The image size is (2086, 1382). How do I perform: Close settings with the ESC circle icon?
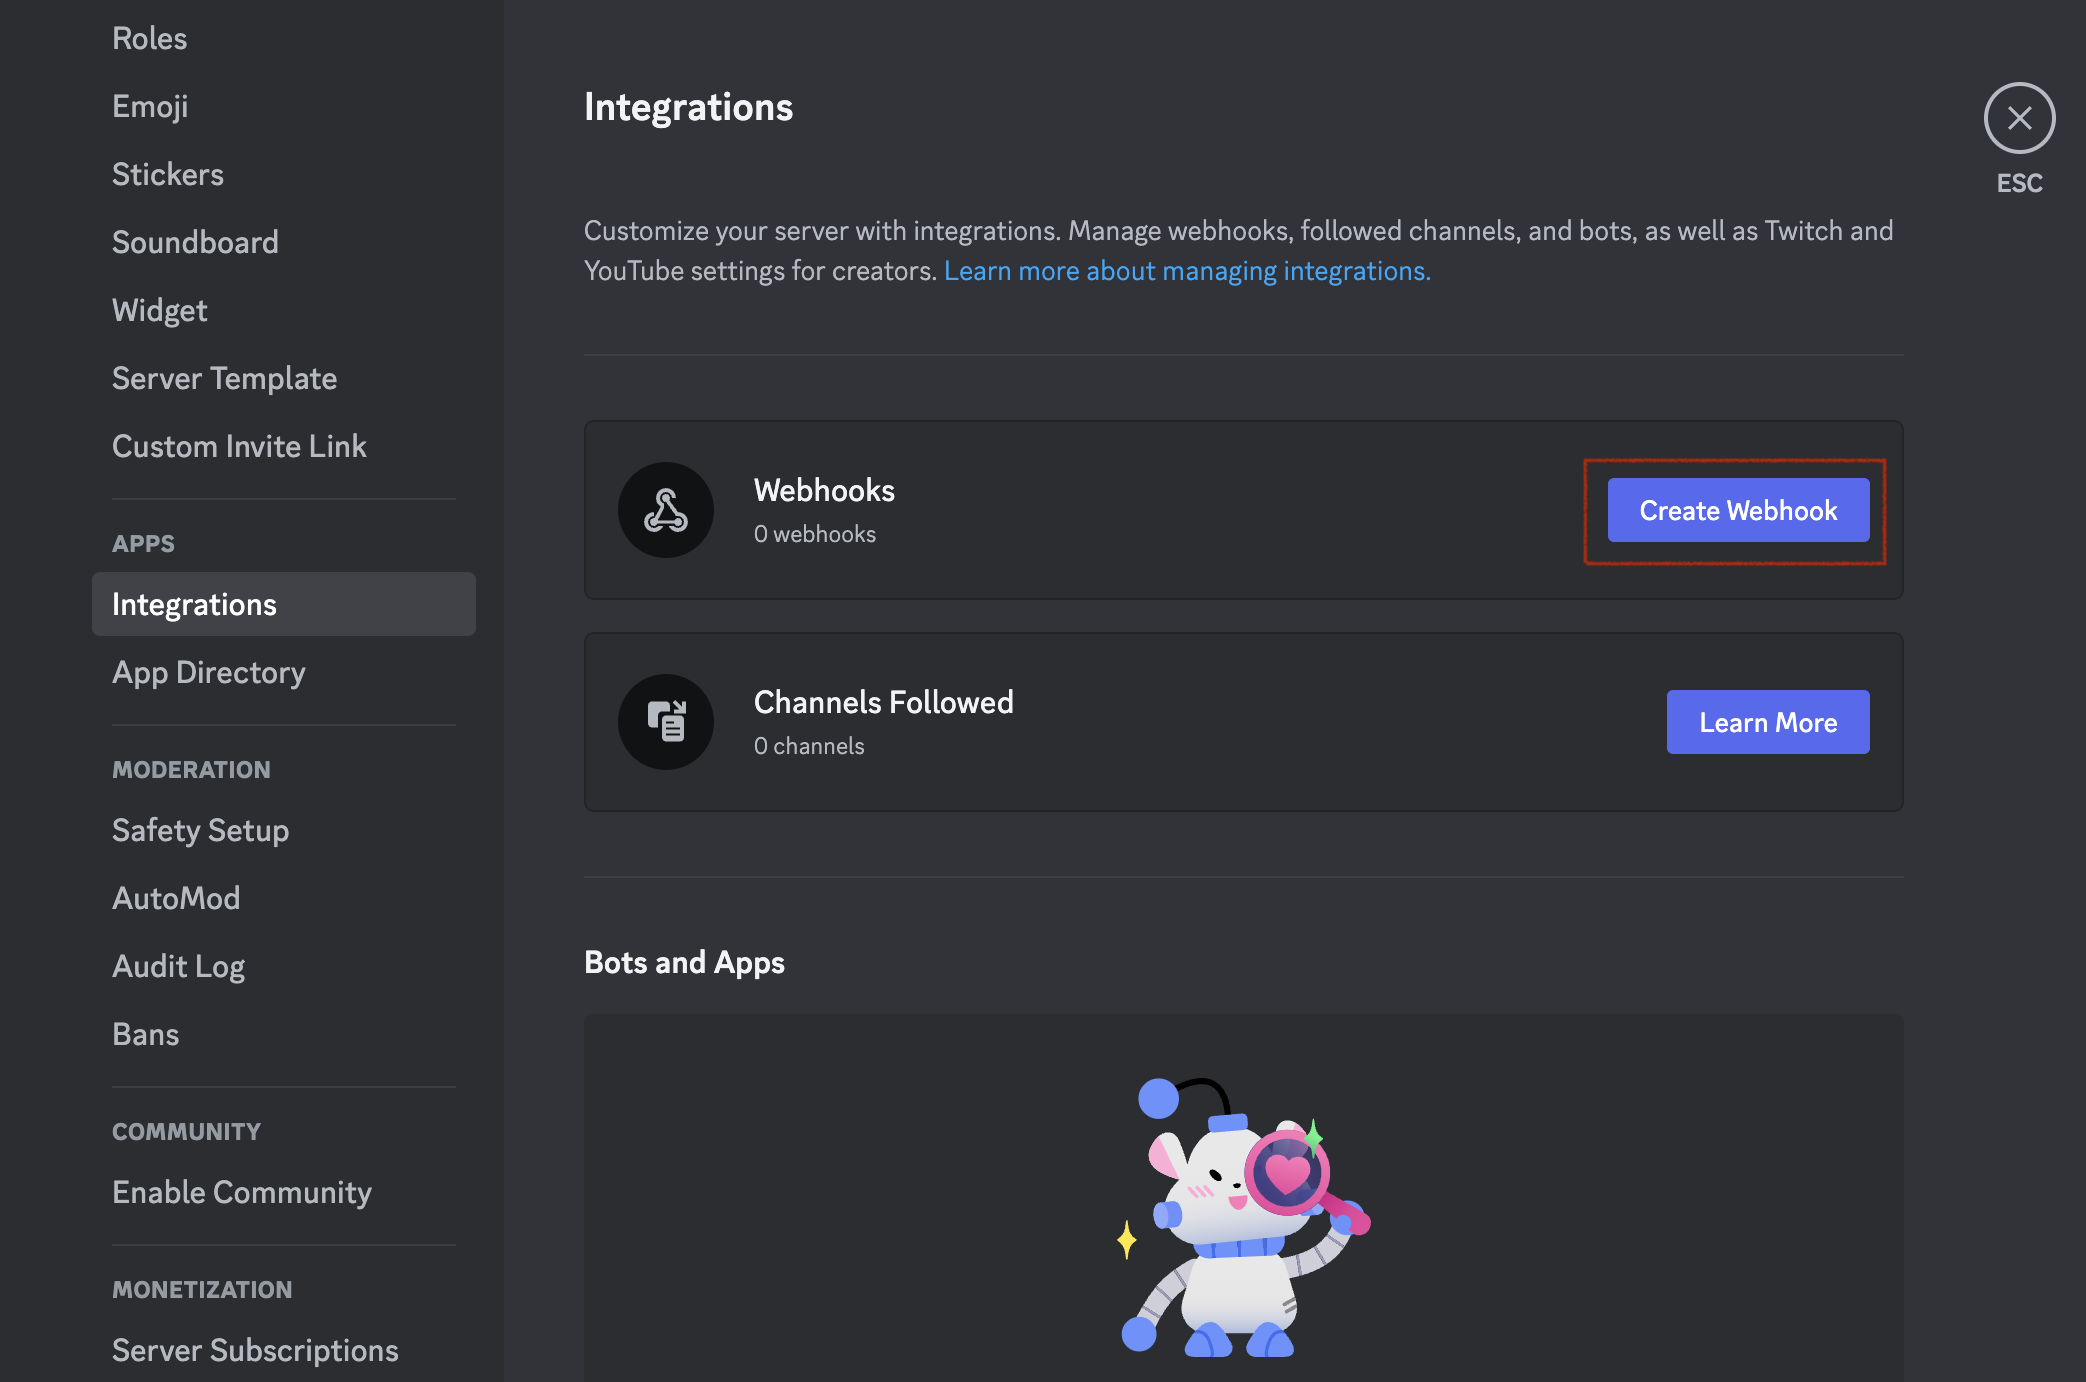point(2019,118)
